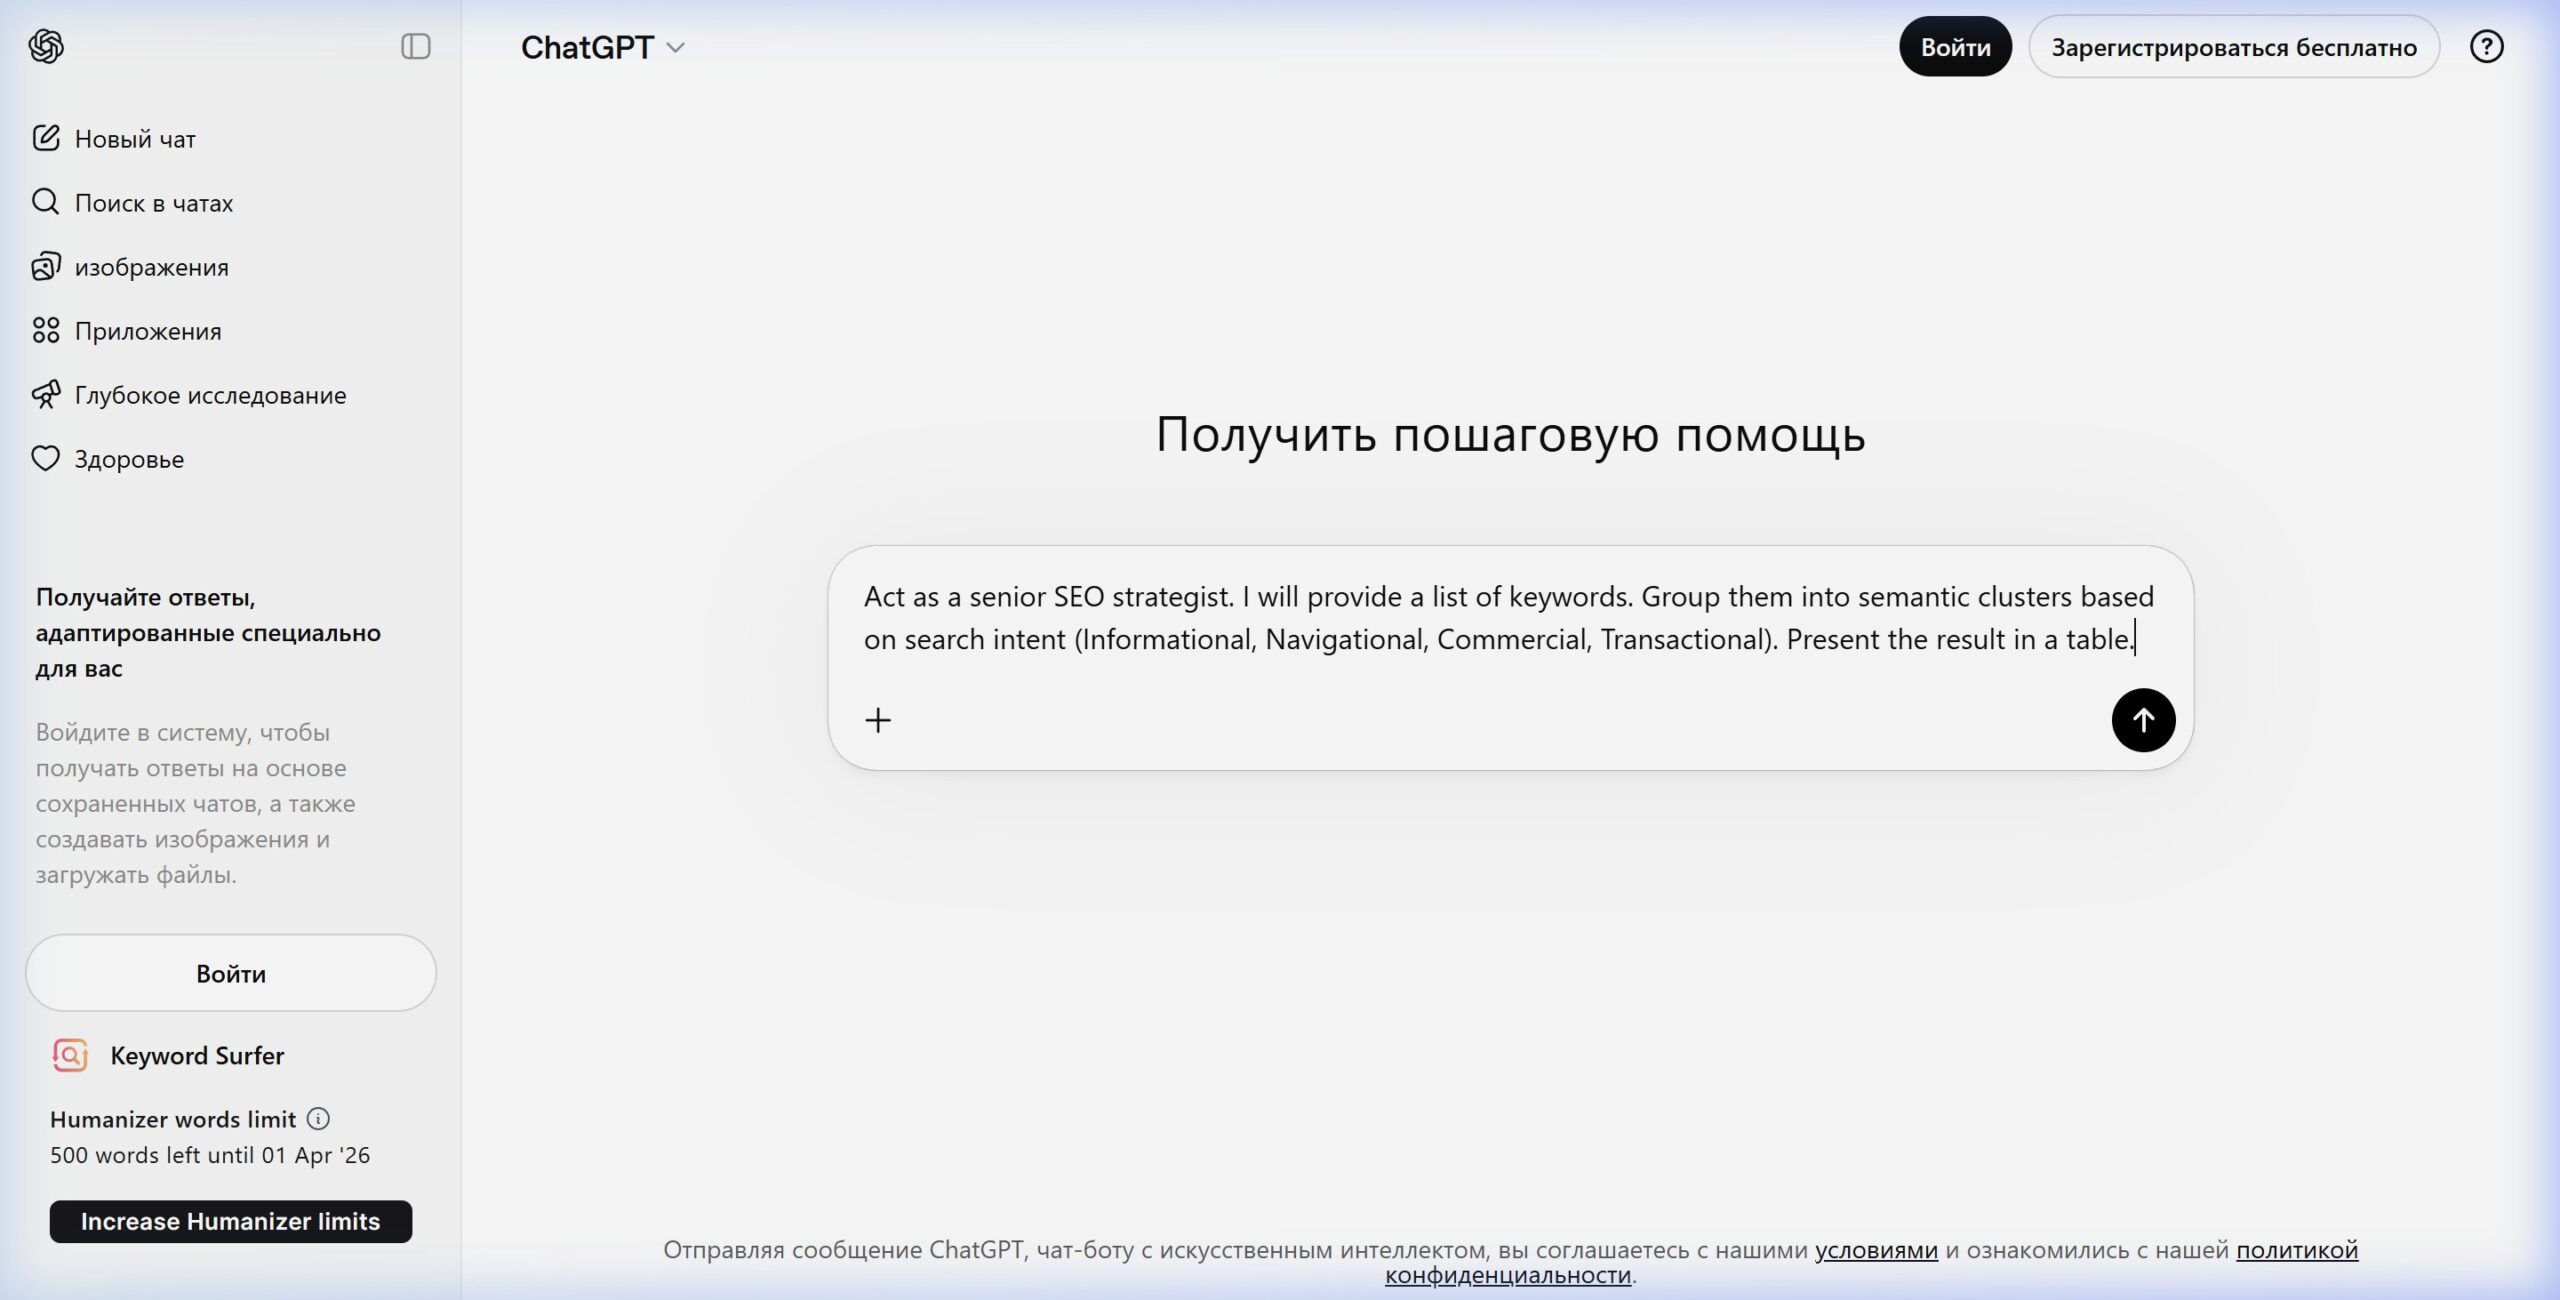2560x1300 pixels.
Task: Click Зарегистрироваться бесплатно button
Action: coord(2234,47)
